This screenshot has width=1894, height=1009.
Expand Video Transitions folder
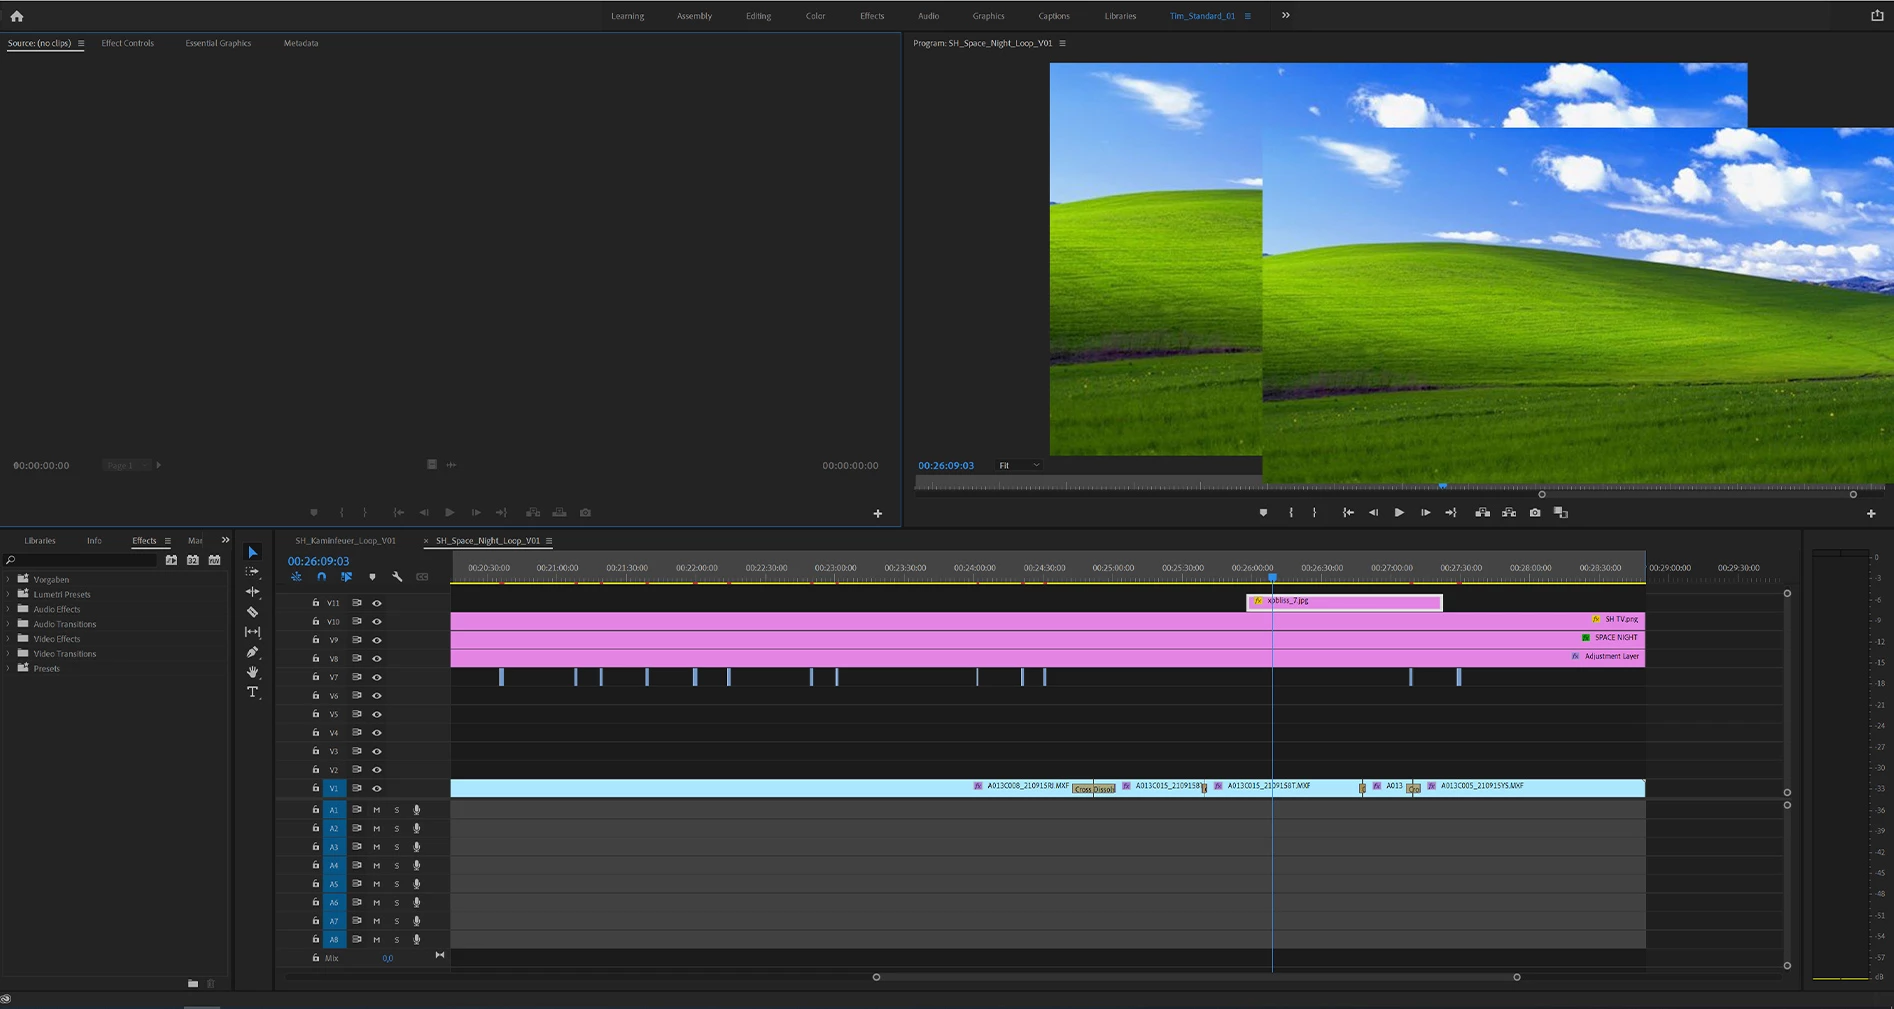[9, 654]
